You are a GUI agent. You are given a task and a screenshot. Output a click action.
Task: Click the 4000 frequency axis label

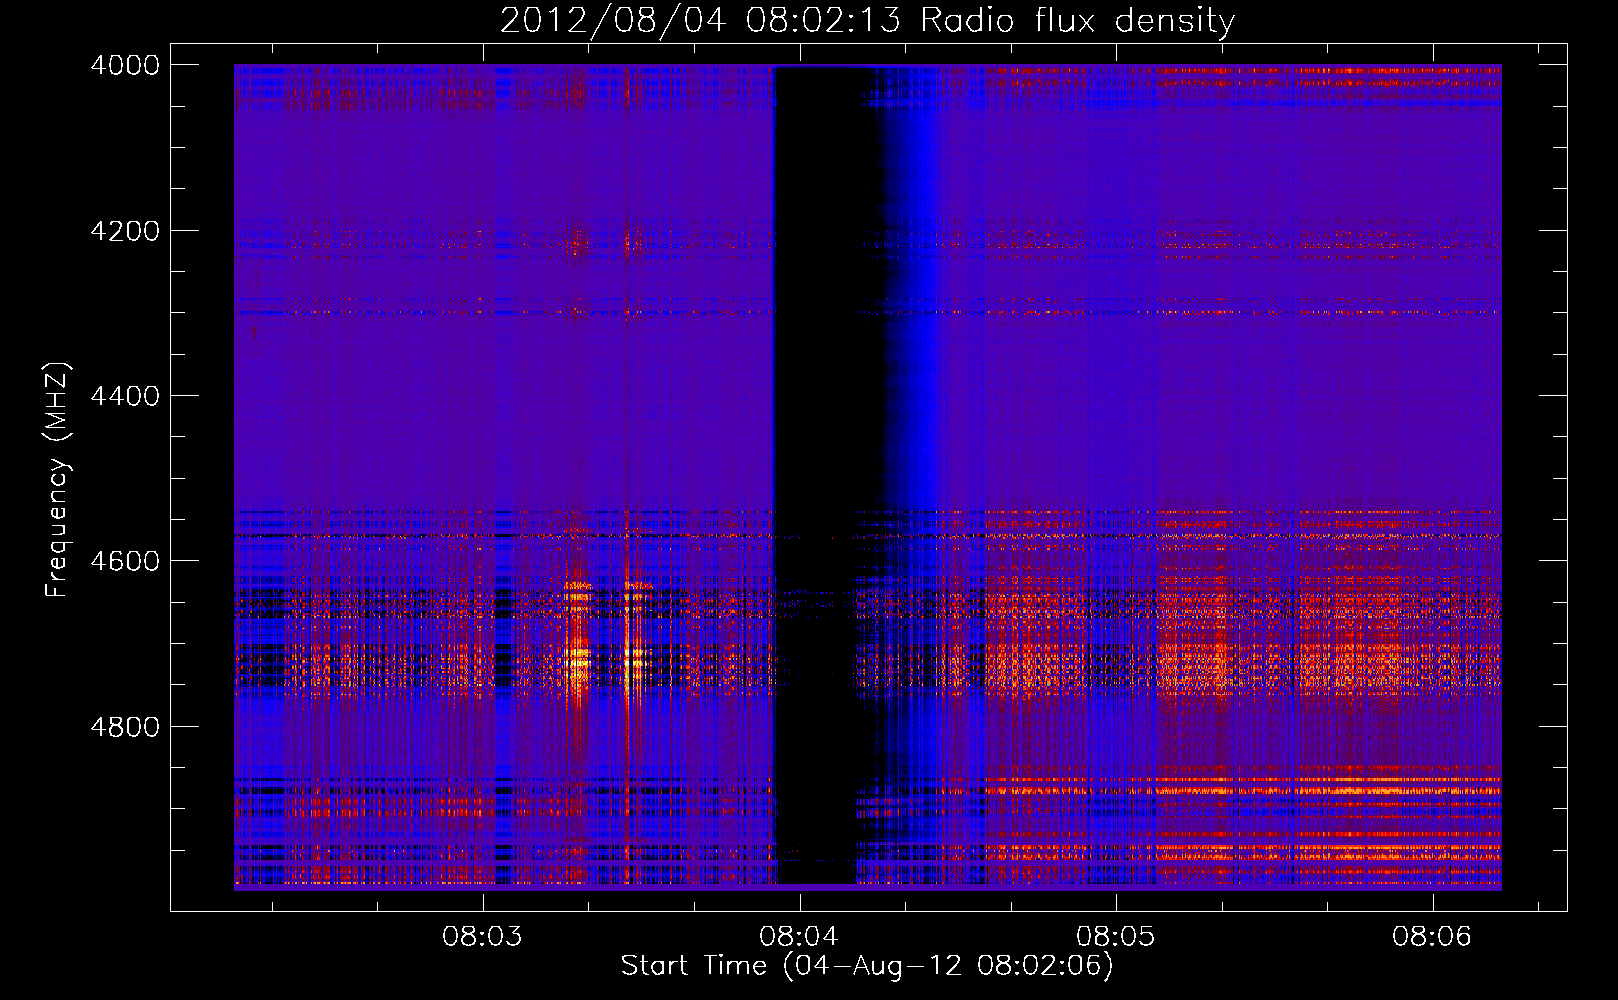coord(125,65)
